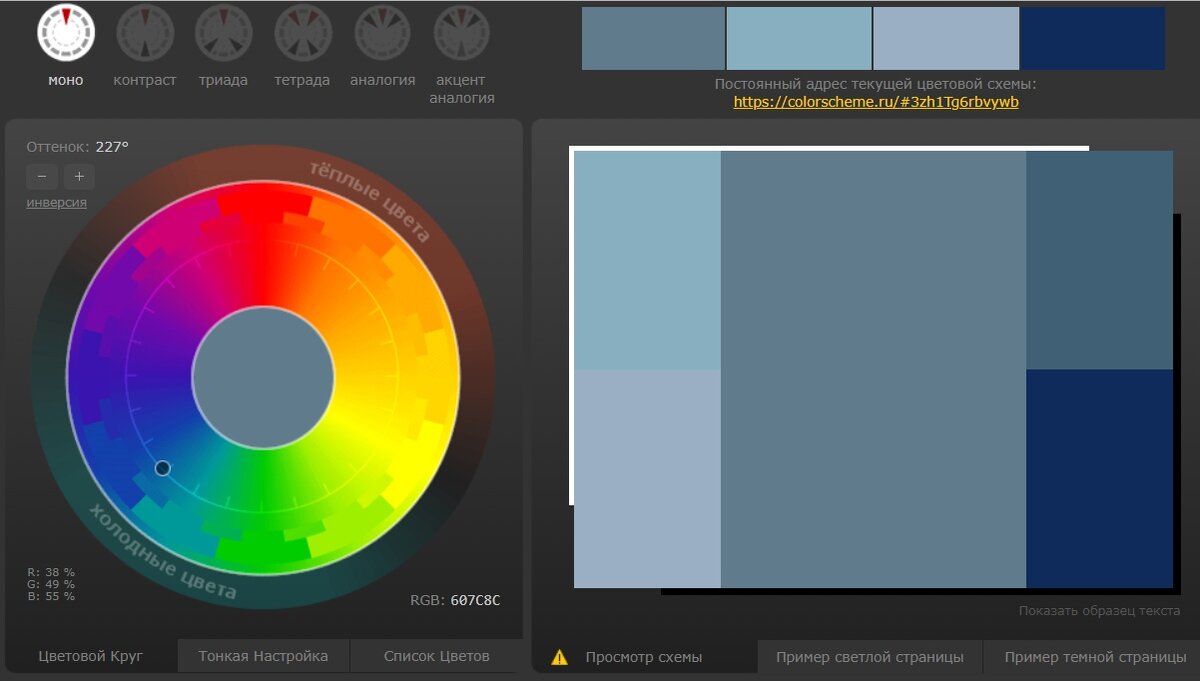Increase hue with the plus button

(x=79, y=177)
